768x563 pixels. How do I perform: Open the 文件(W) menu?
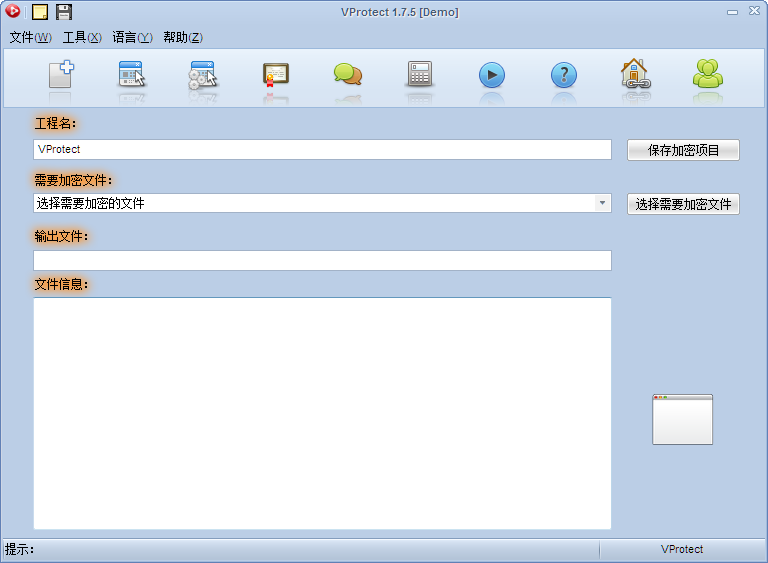(30, 37)
